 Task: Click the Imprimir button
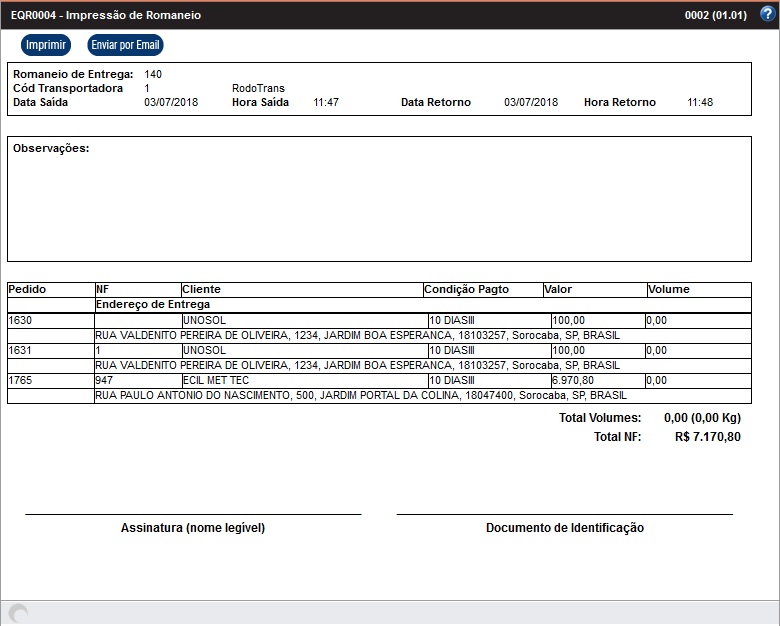[46, 45]
